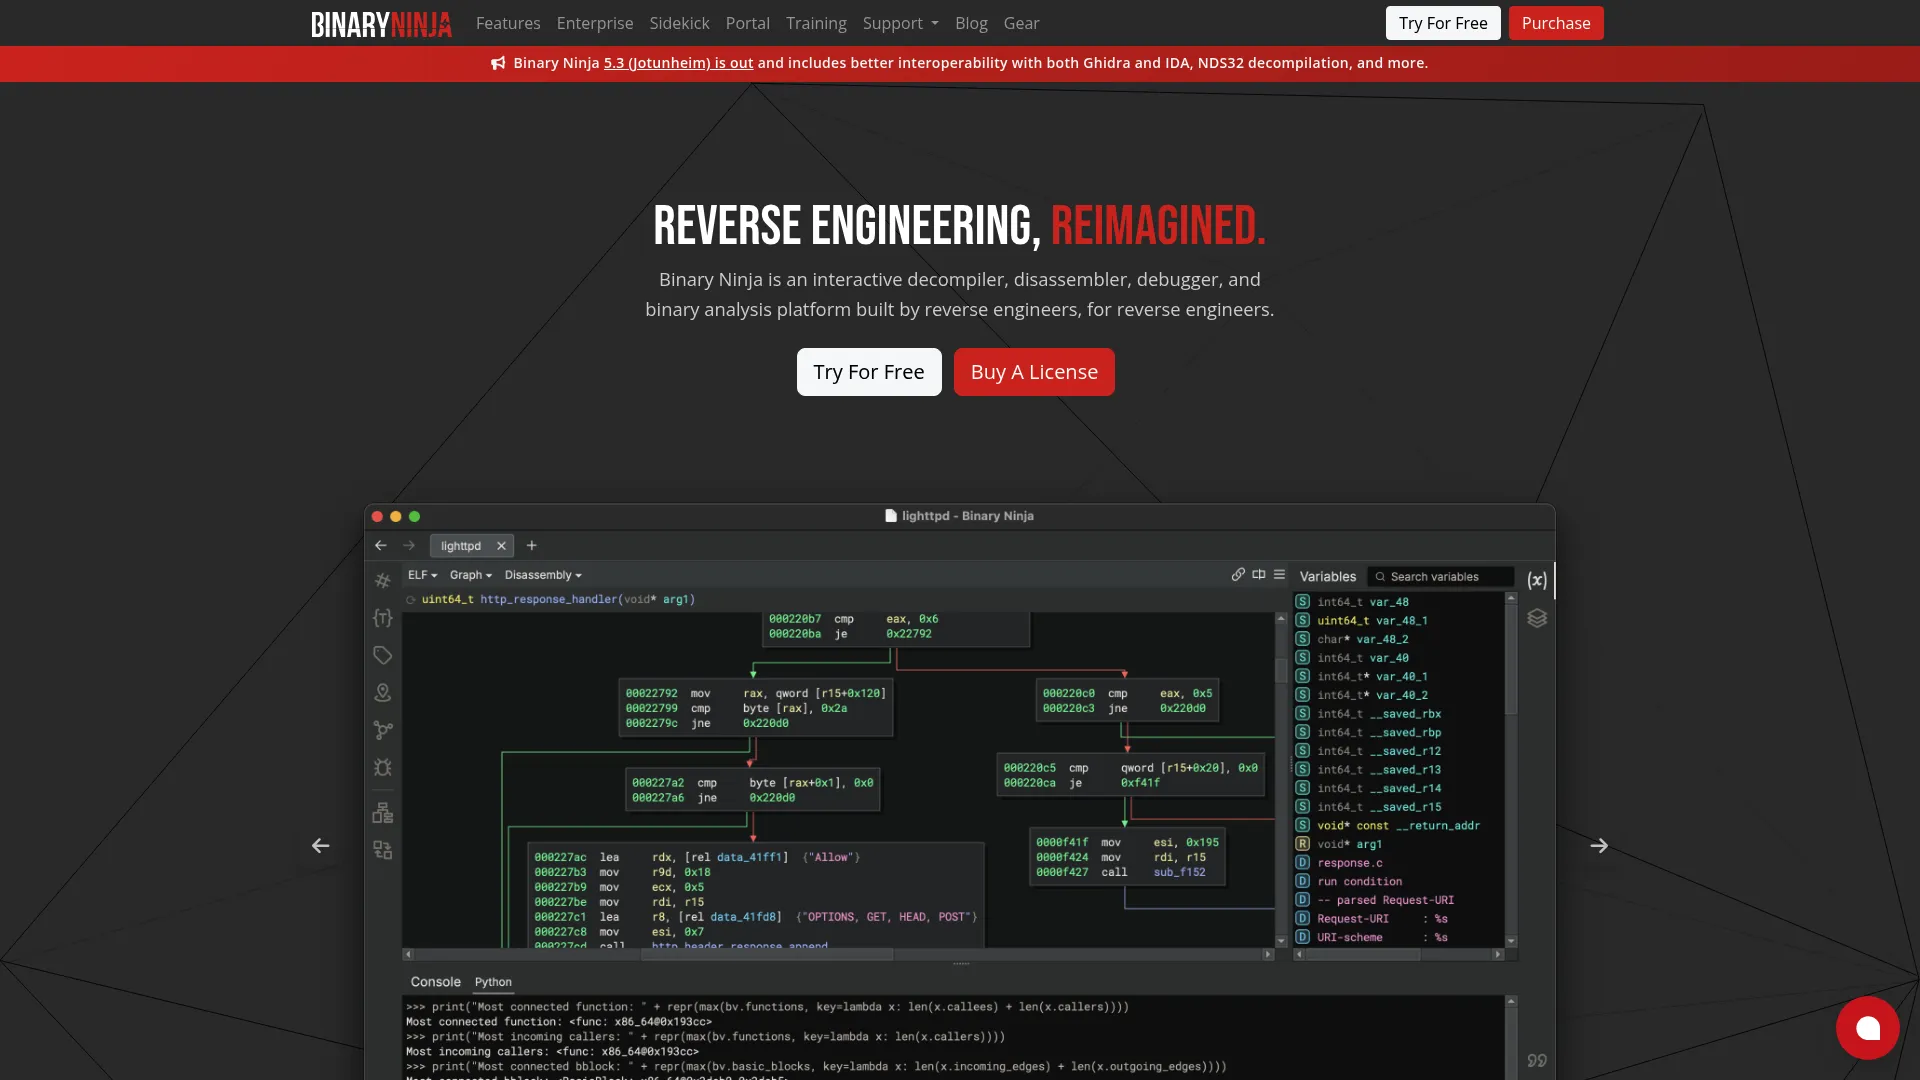
Task: Open the stack layers right sidebar icon
Action: (x=1537, y=618)
